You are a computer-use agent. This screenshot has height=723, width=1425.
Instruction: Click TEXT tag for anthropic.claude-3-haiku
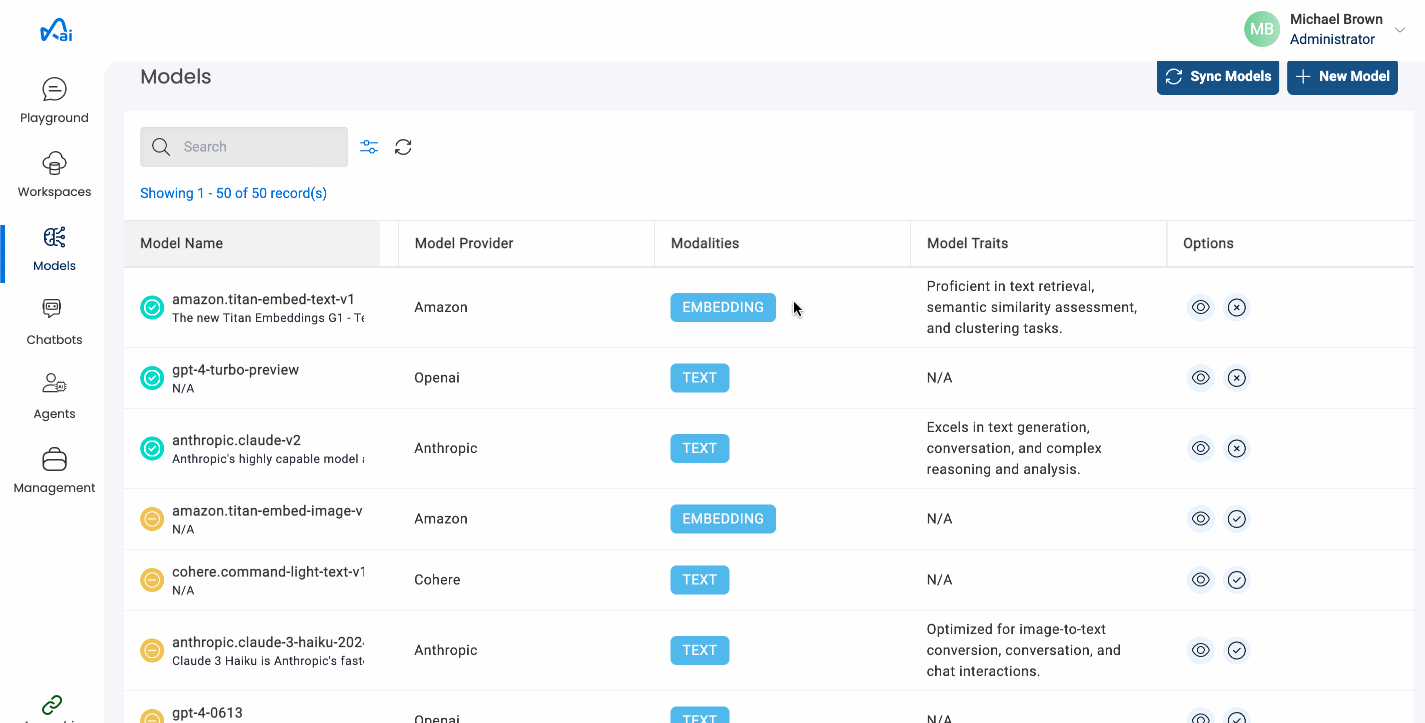tap(700, 650)
